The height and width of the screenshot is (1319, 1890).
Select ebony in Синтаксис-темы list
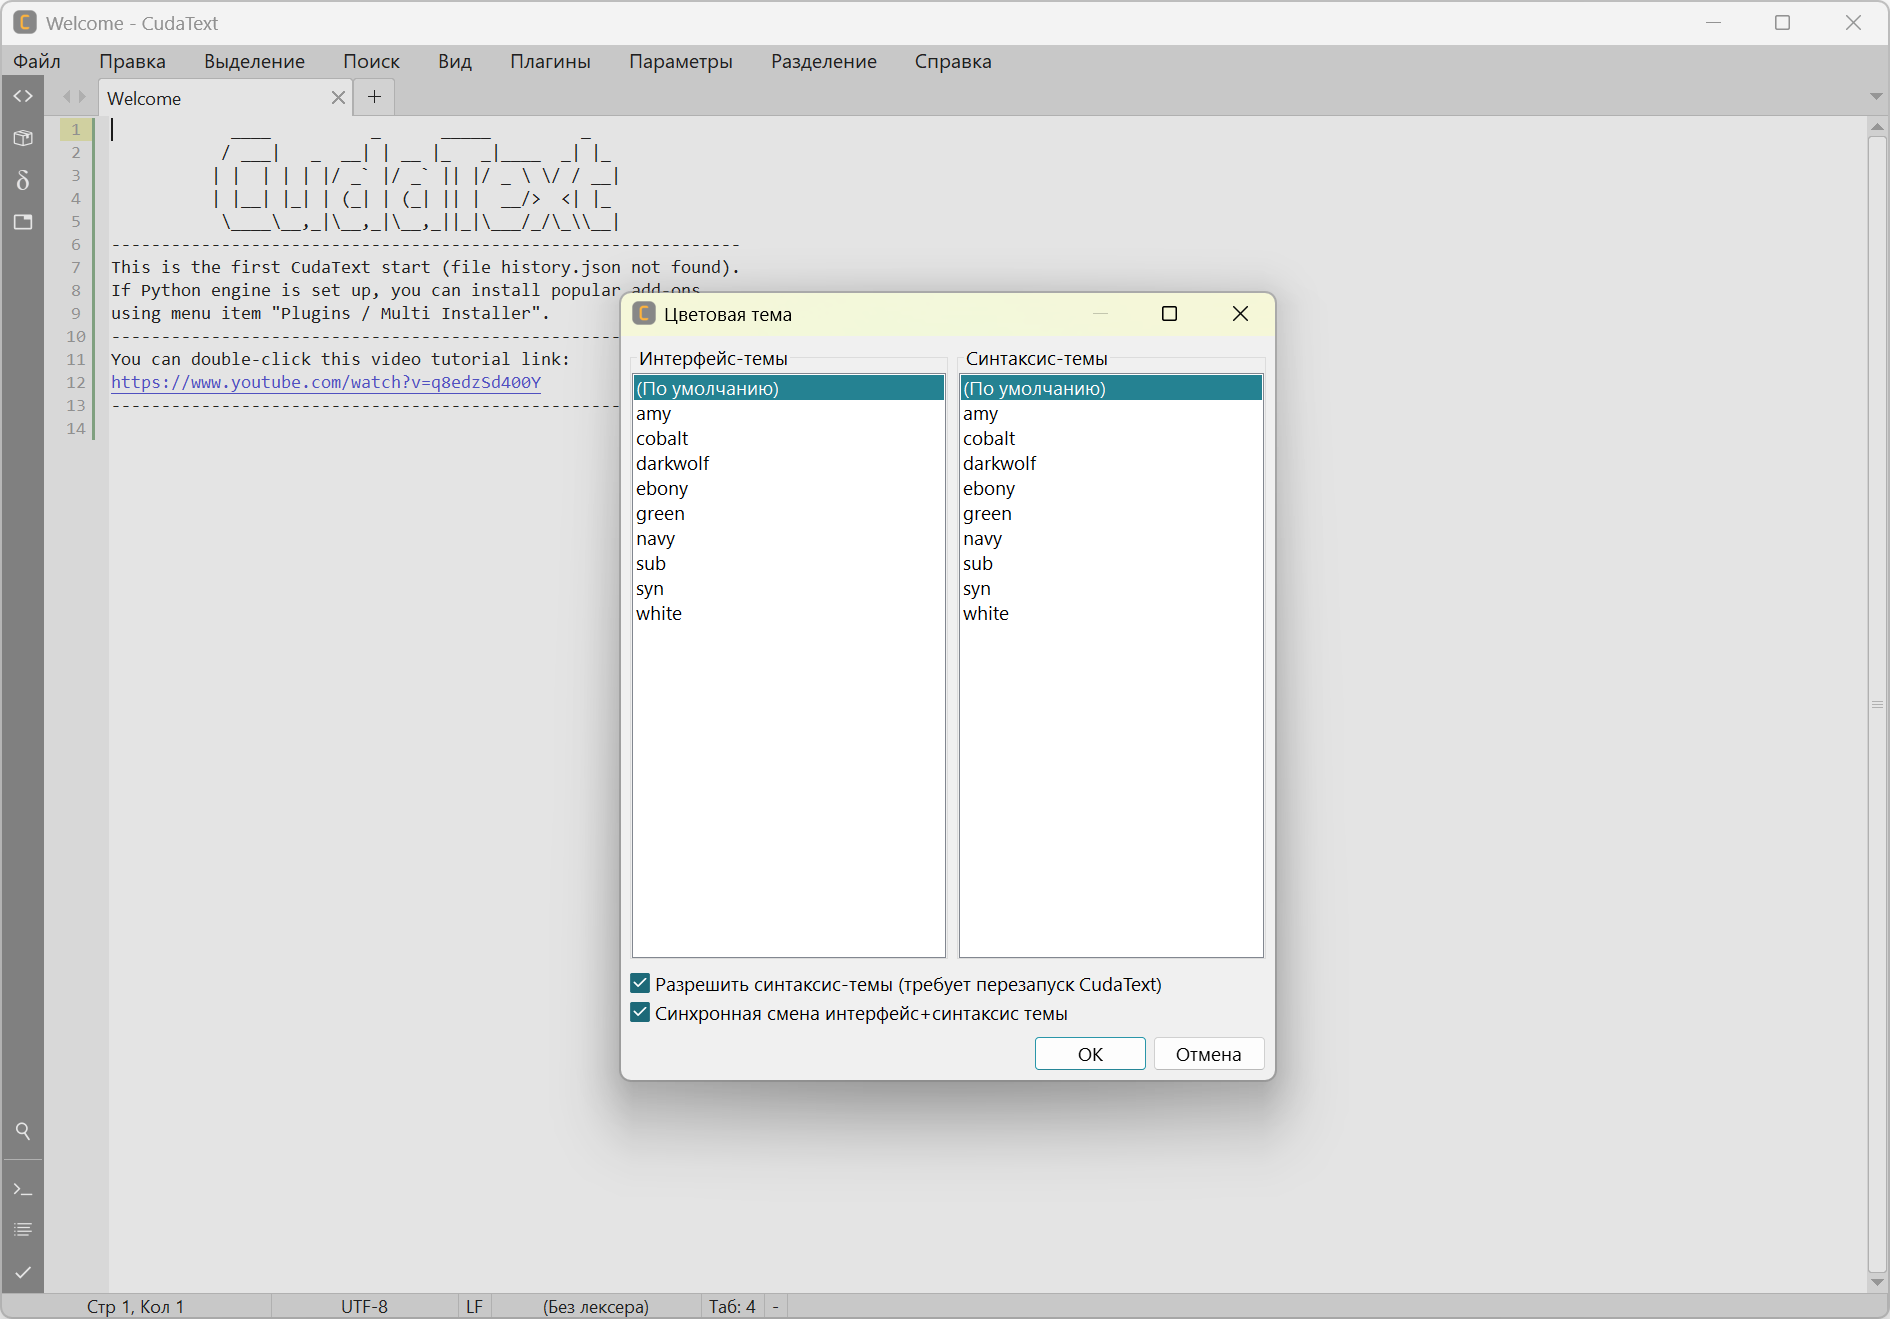point(1111,488)
